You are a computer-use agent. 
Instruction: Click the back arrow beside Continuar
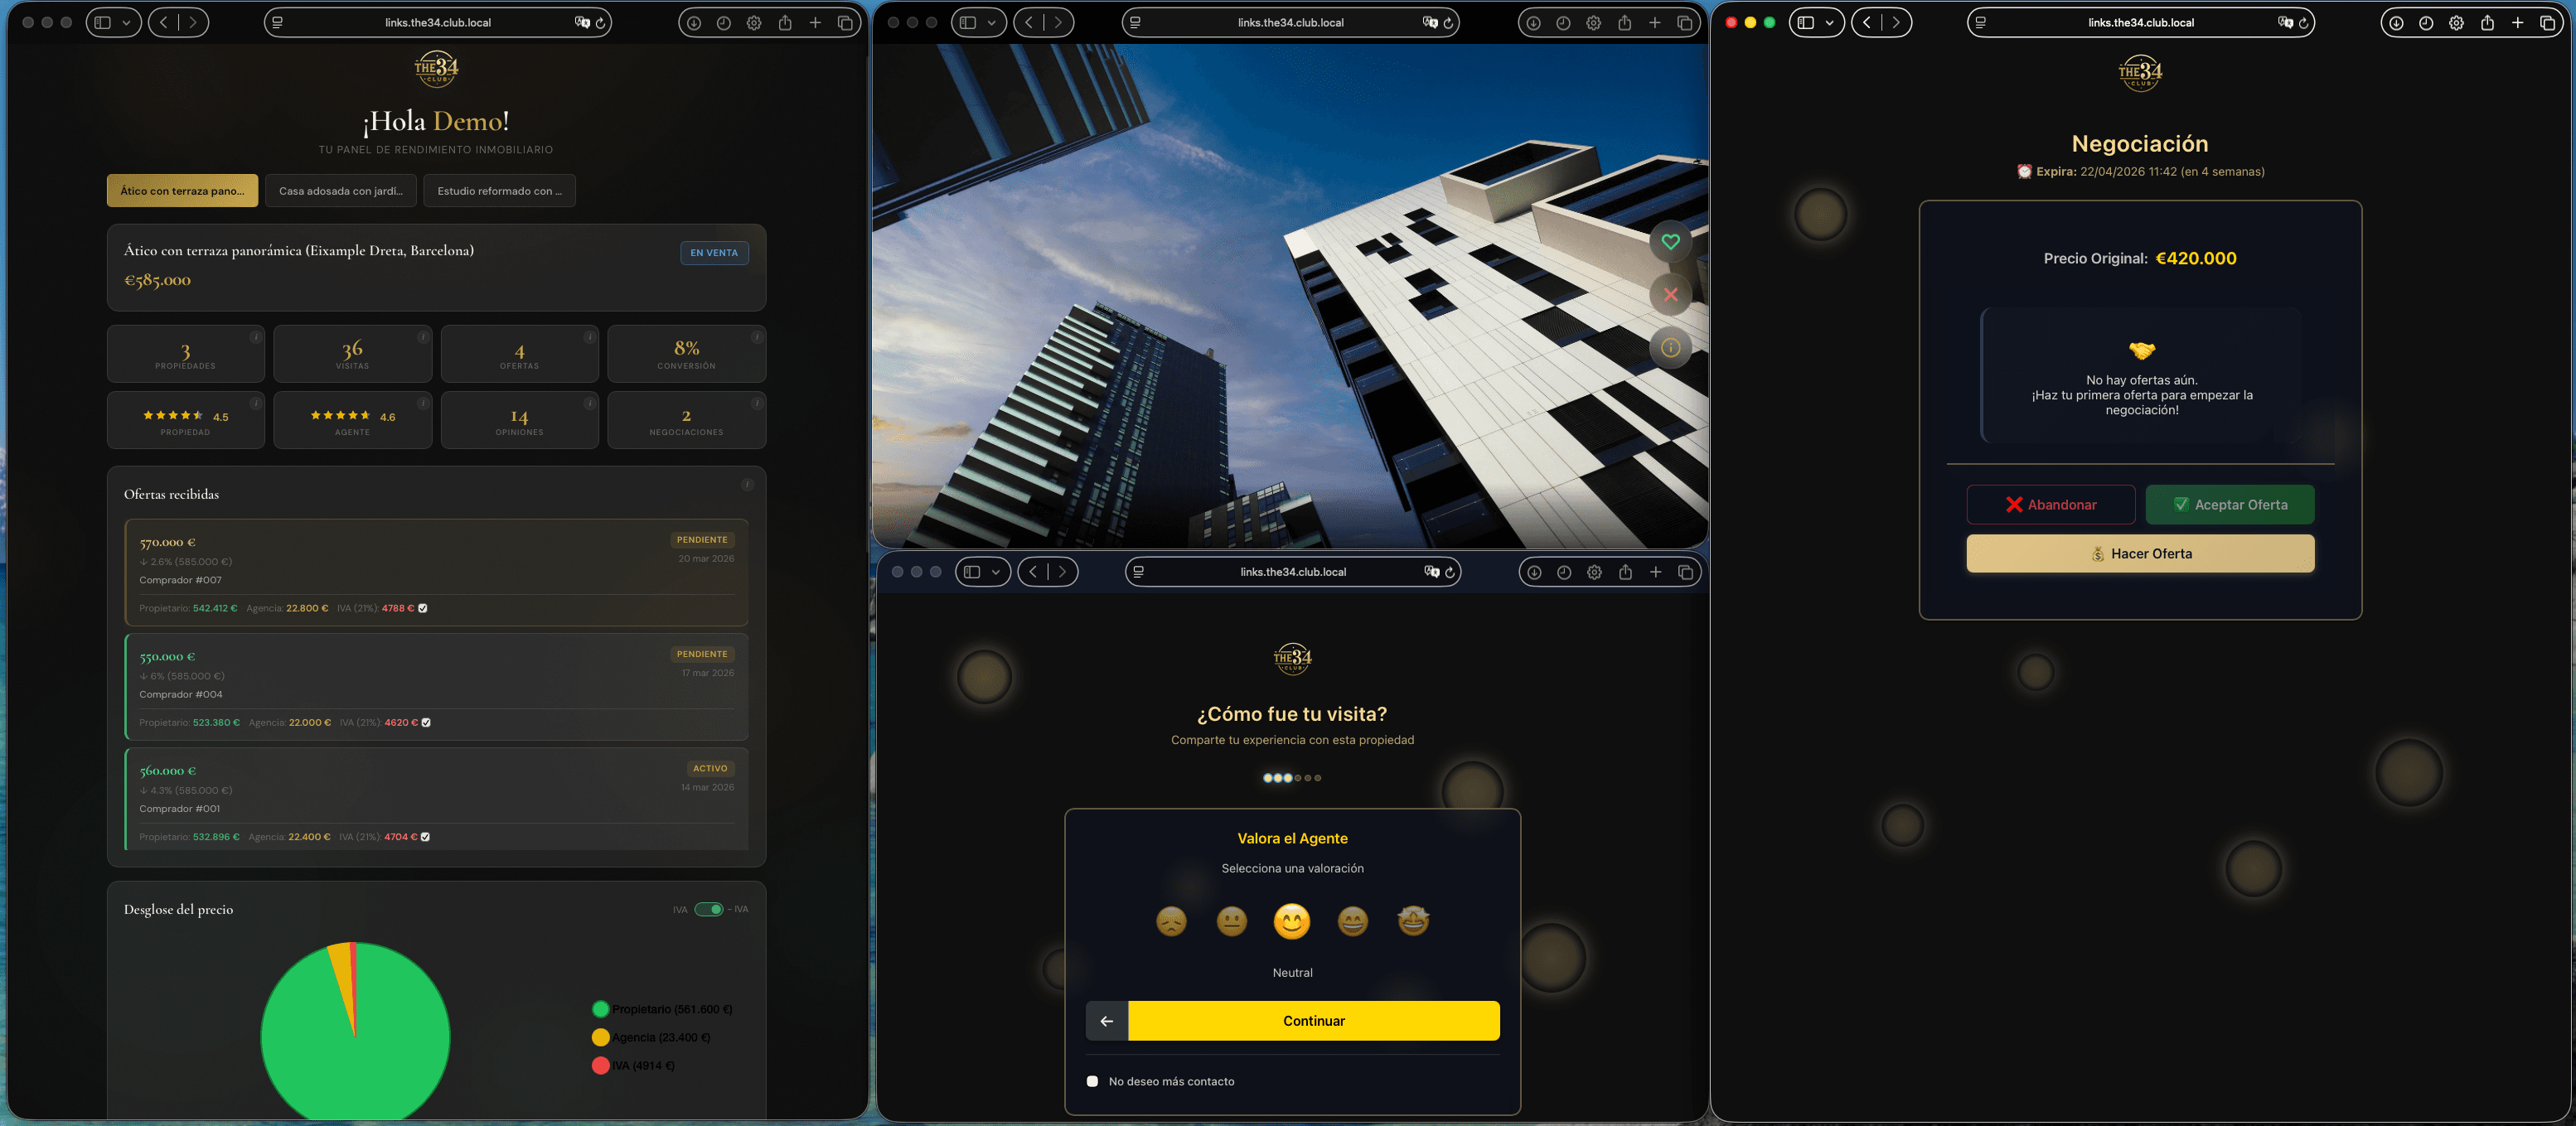click(x=1106, y=1021)
